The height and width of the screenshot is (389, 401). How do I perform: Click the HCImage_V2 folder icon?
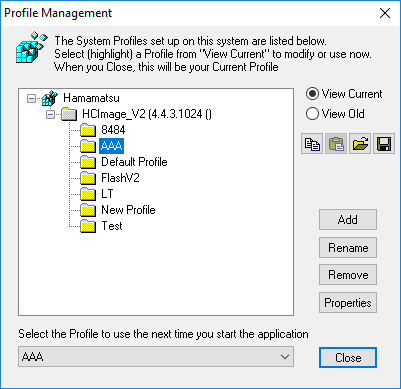[69, 114]
